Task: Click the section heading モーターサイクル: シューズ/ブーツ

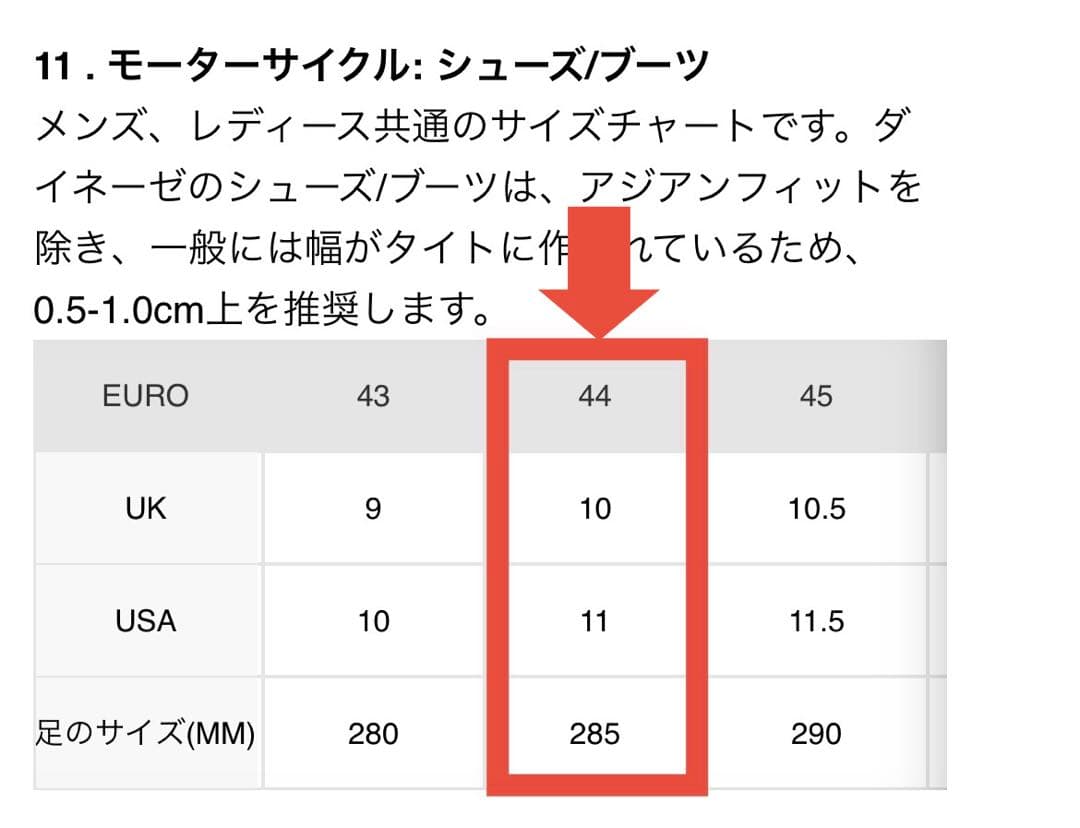Action: [371, 68]
